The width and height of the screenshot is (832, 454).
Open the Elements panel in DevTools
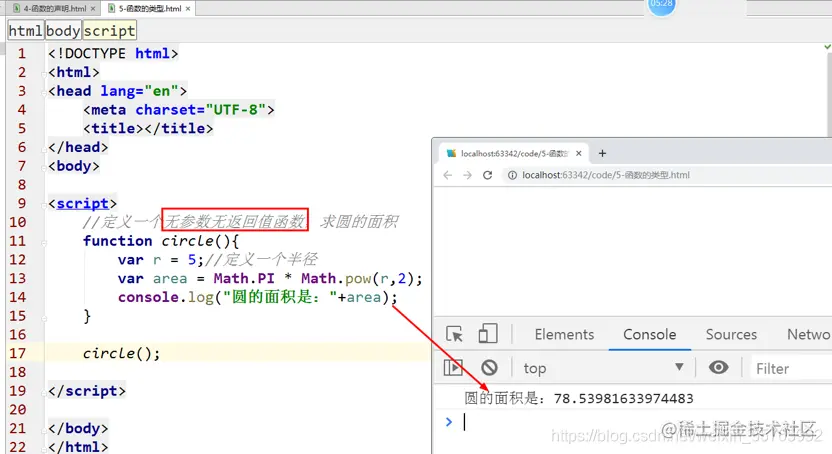[x=564, y=335]
